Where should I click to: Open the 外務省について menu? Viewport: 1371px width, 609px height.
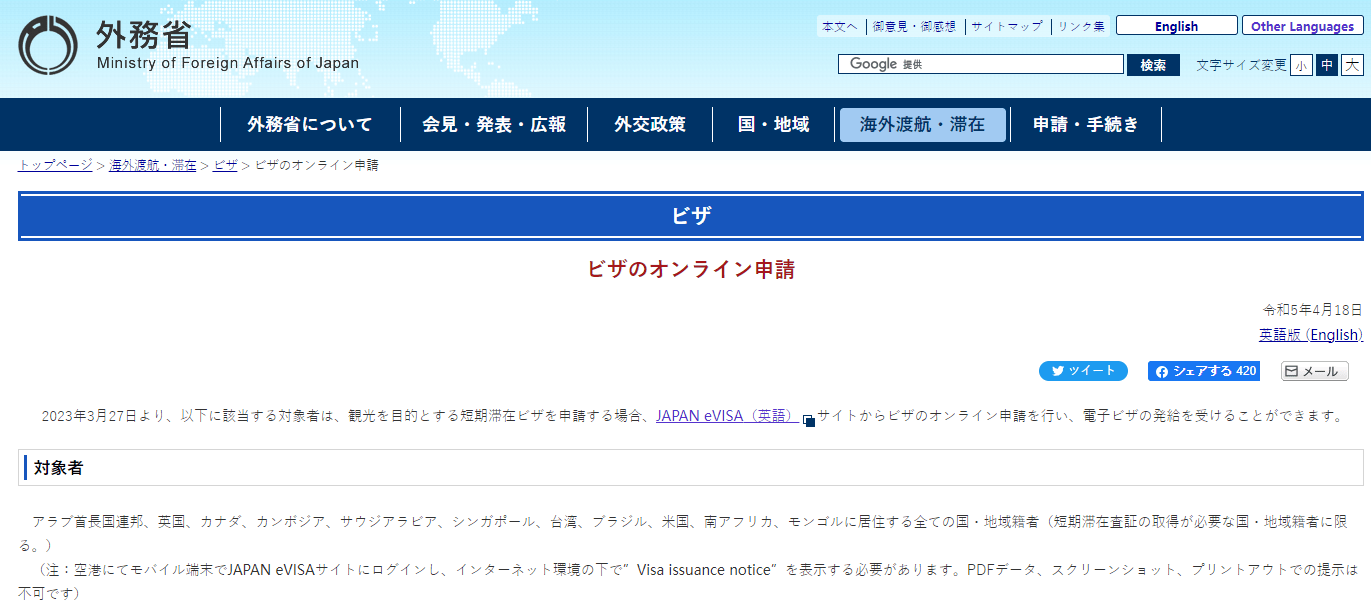310,125
